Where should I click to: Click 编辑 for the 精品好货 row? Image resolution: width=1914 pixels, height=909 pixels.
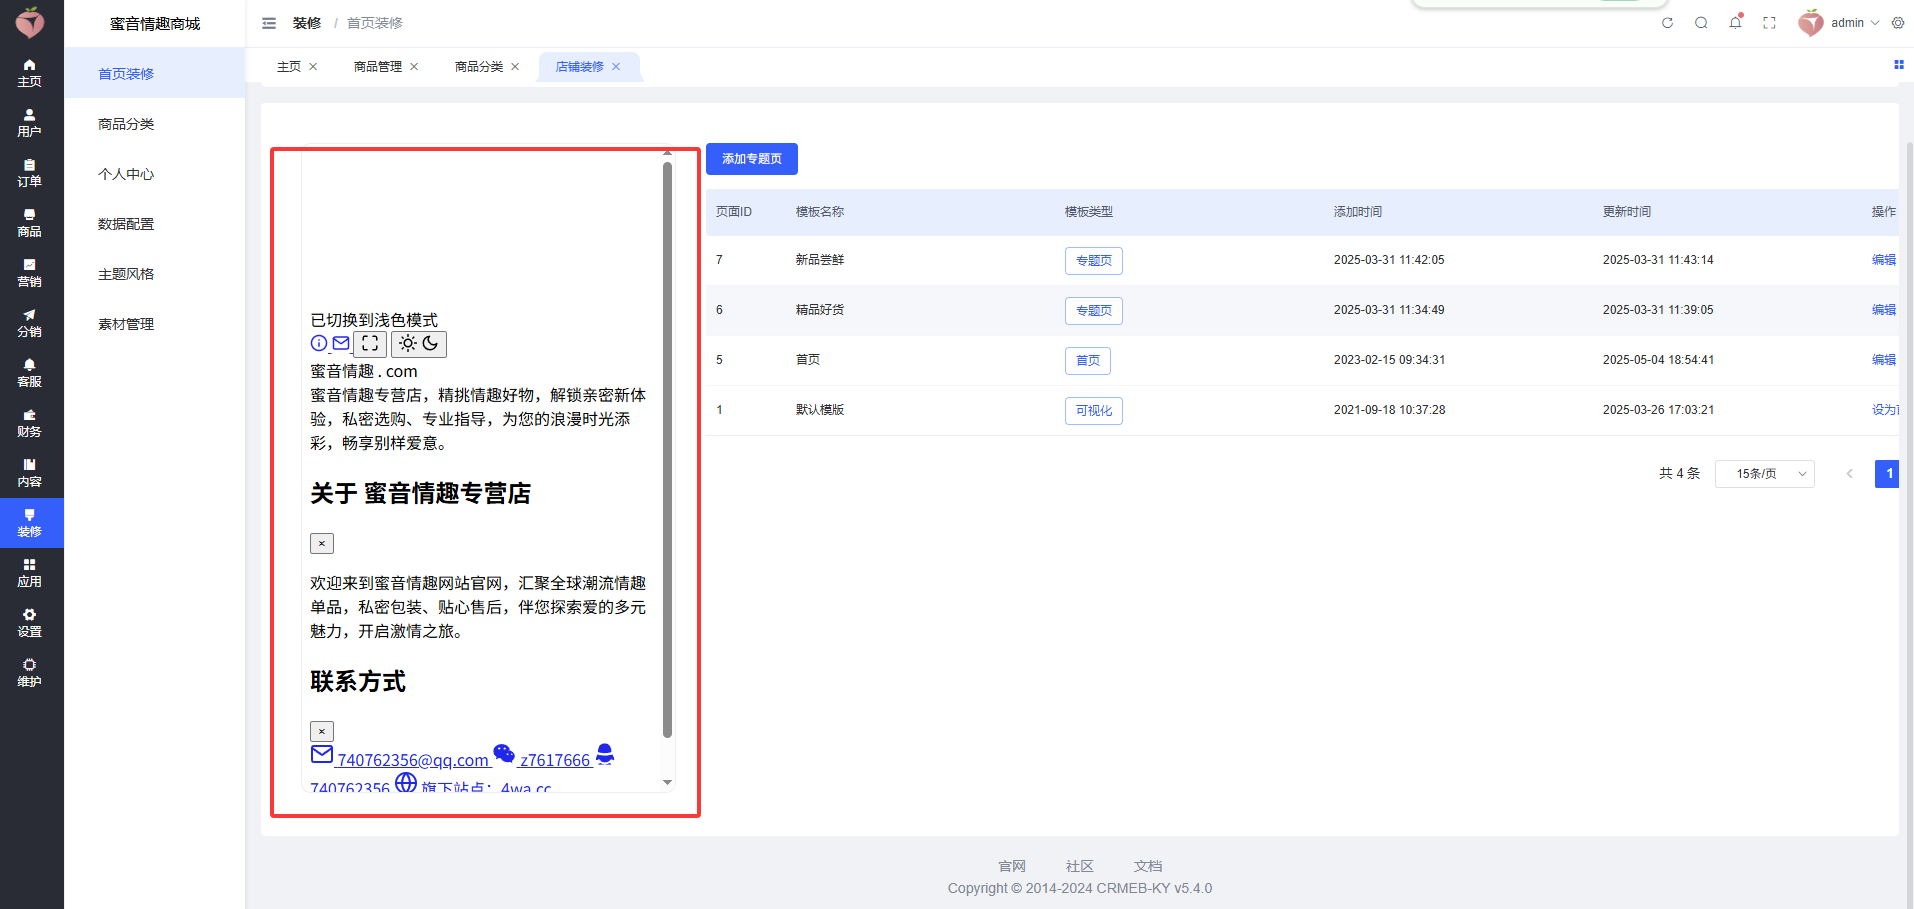1884,310
